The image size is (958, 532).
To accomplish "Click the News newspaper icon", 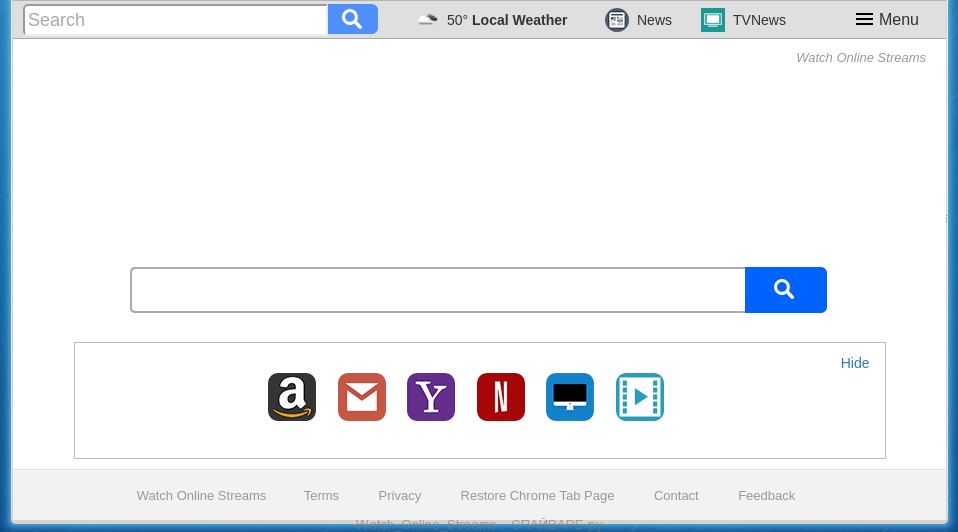I will pos(617,20).
